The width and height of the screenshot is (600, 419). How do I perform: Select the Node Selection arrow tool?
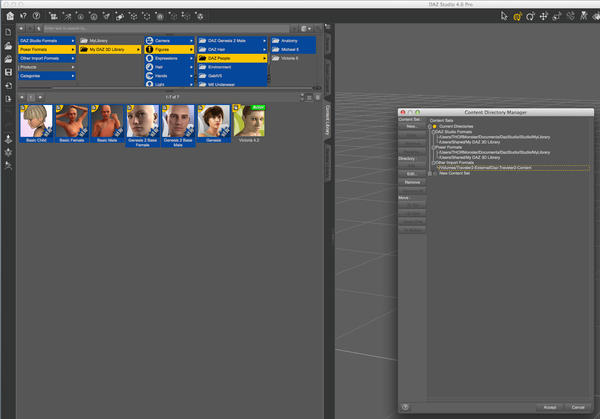pyautogui.click(x=504, y=16)
